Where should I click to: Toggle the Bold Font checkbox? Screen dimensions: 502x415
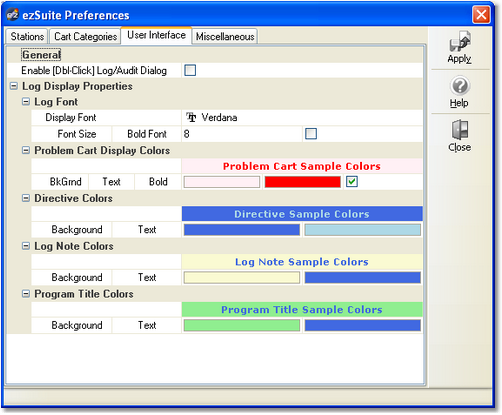coord(311,134)
